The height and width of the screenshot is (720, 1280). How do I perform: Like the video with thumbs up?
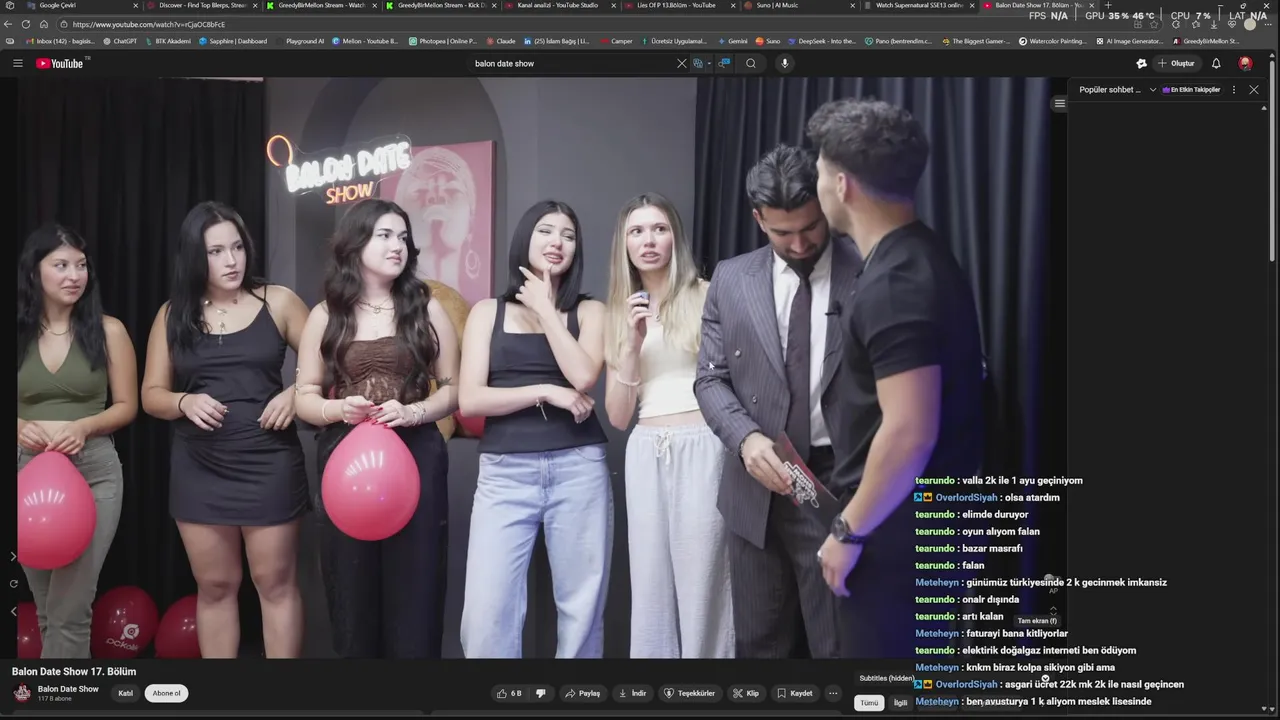pos(509,693)
